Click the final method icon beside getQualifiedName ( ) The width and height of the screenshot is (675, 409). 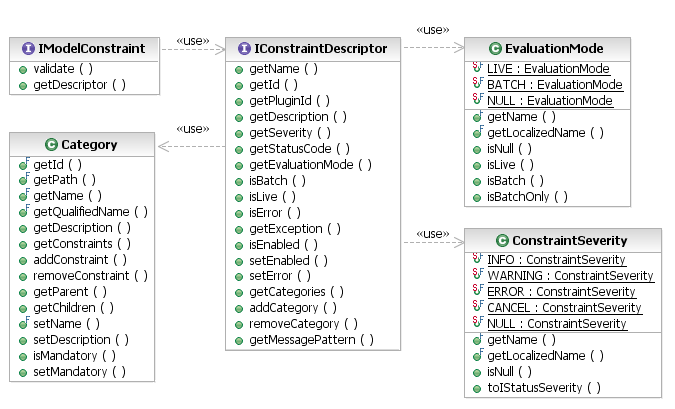(24, 211)
